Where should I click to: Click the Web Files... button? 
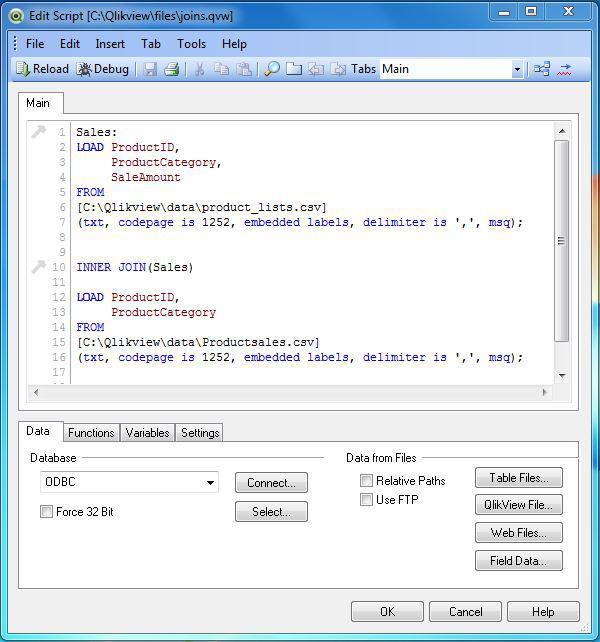[x=518, y=533]
